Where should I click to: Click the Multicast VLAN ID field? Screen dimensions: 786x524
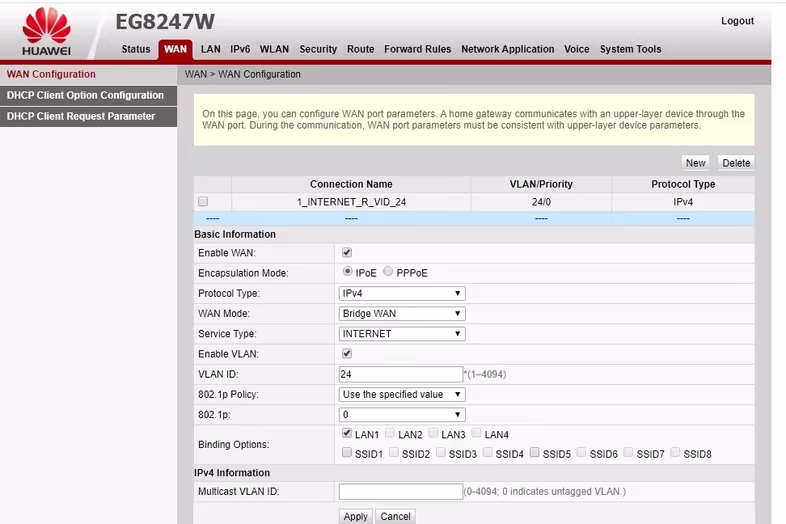coord(401,491)
